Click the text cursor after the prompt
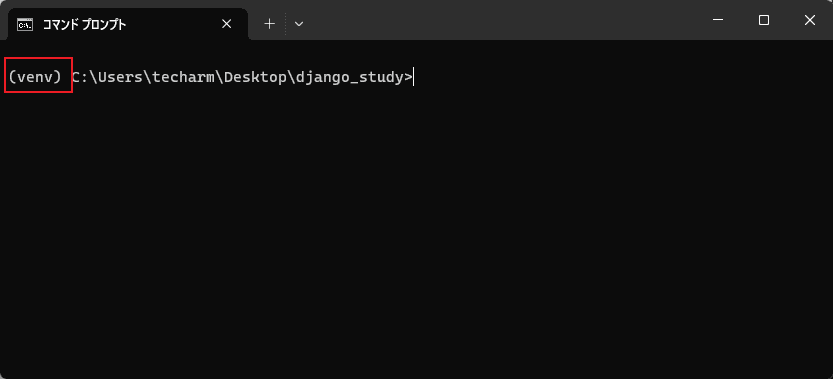 tap(413, 78)
